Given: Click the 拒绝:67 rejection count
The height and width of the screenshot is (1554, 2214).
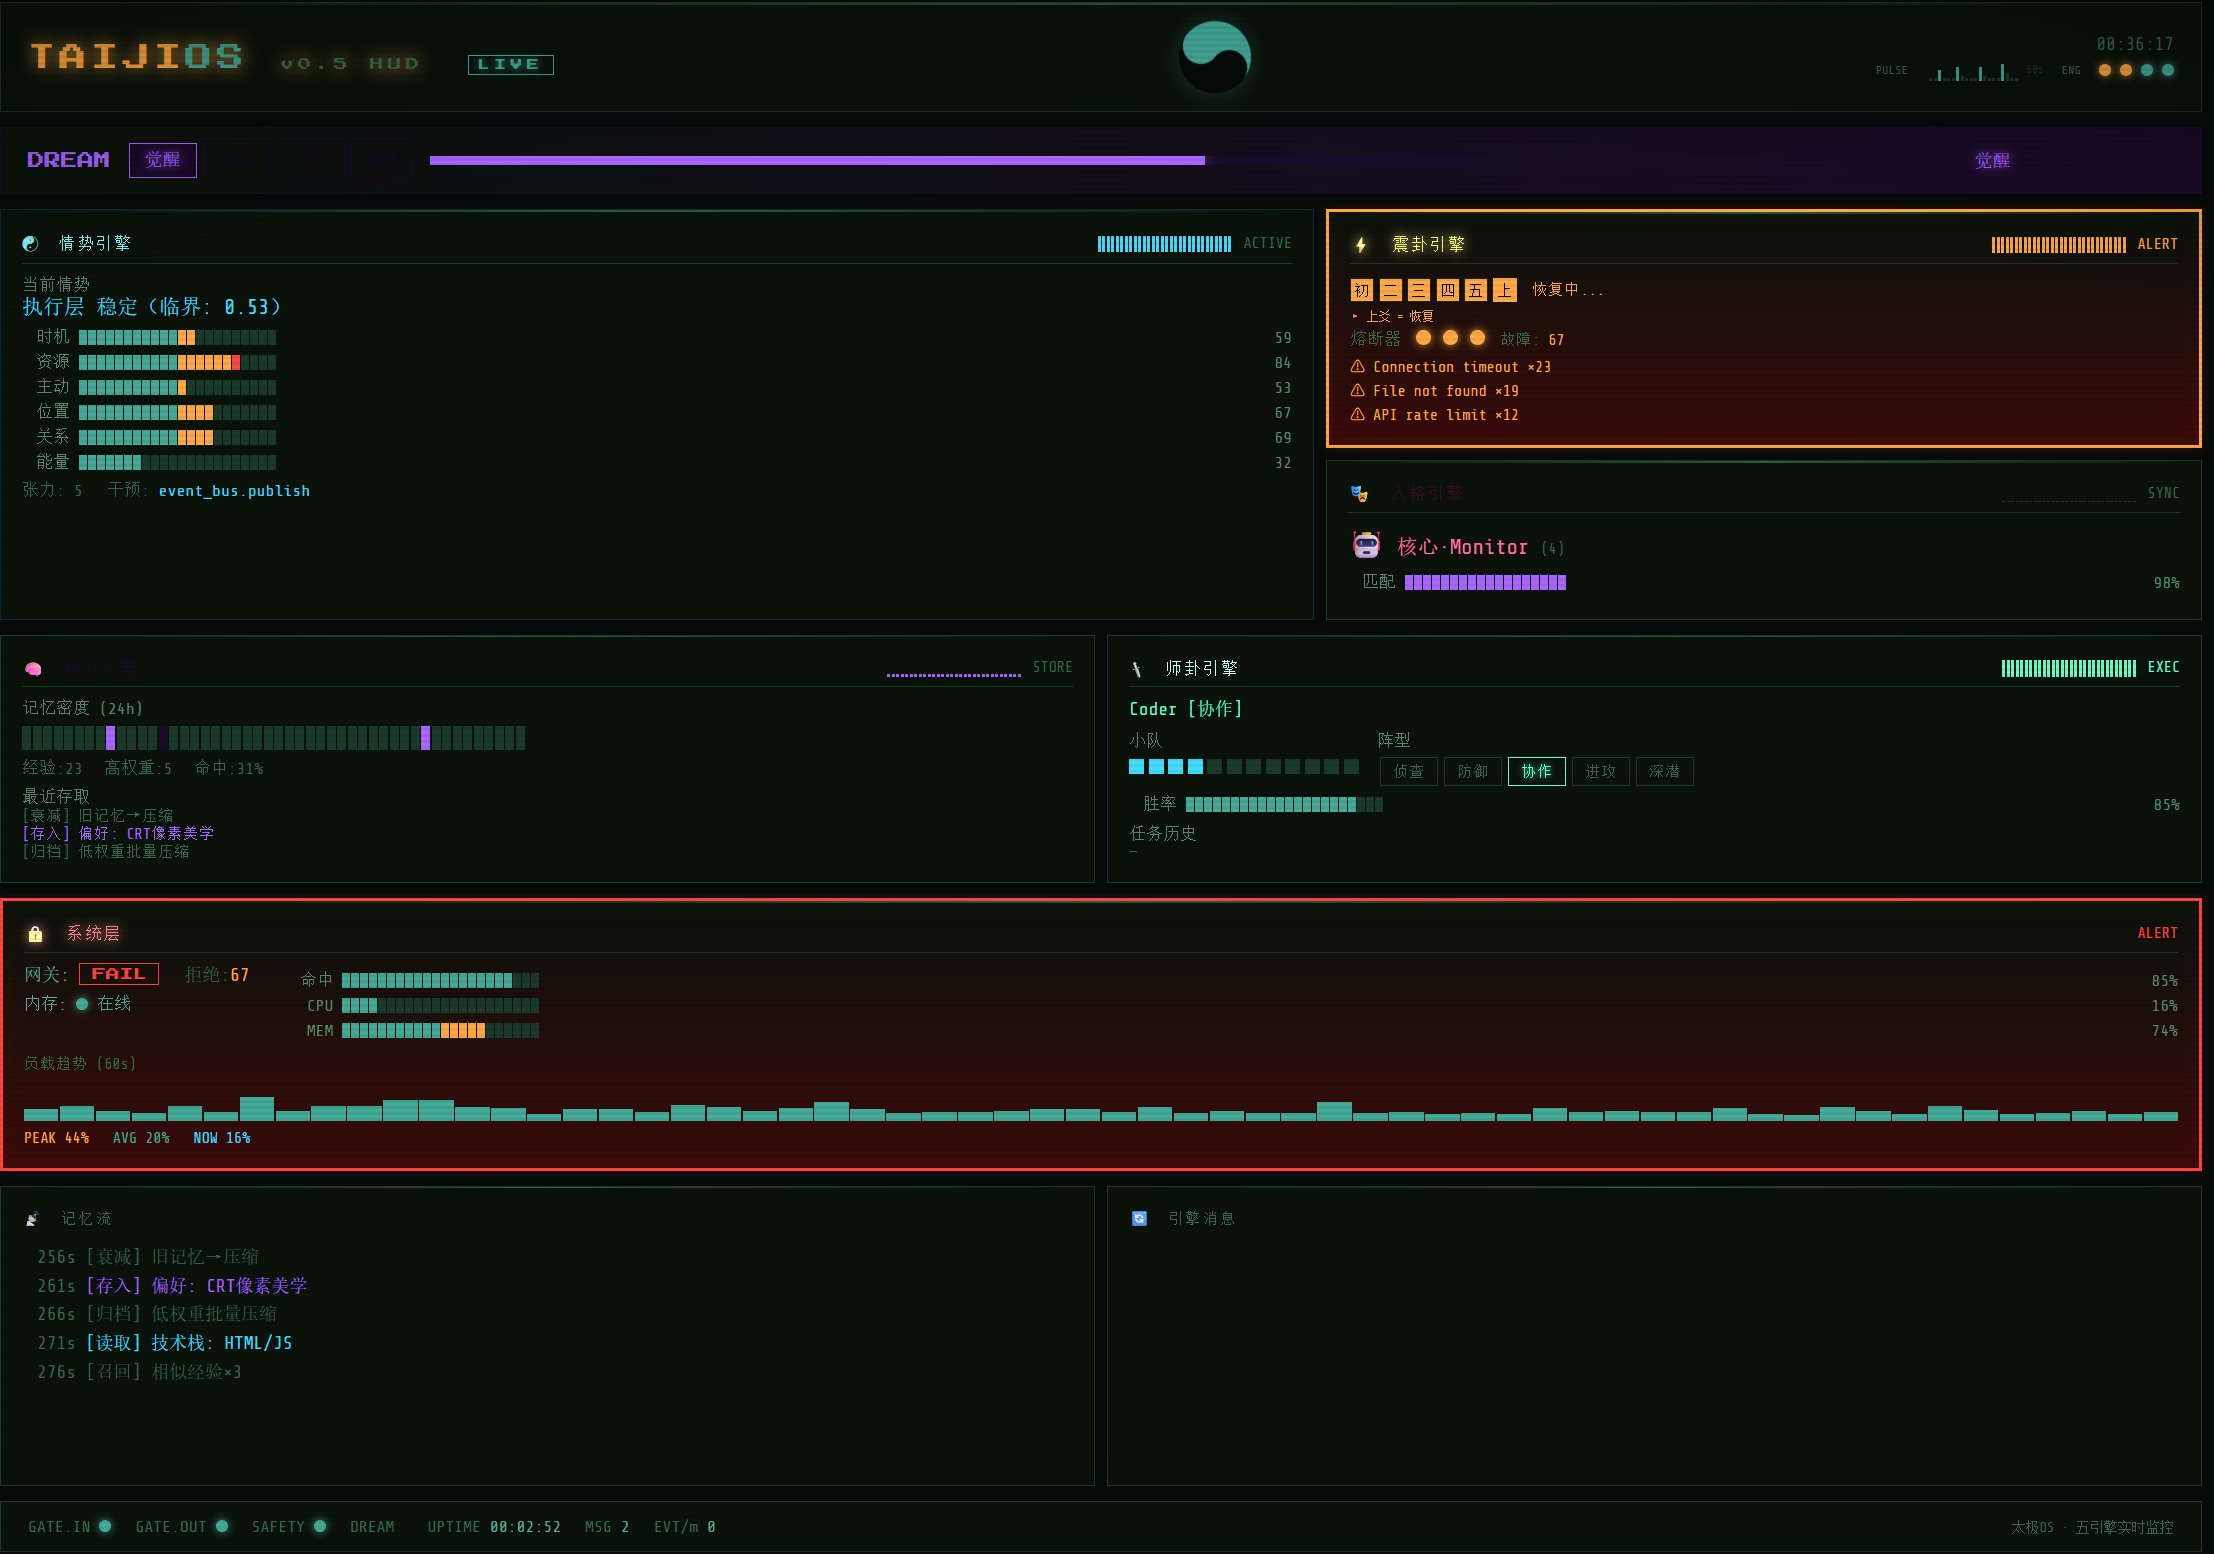Looking at the screenshot, I should click(217, 974).
